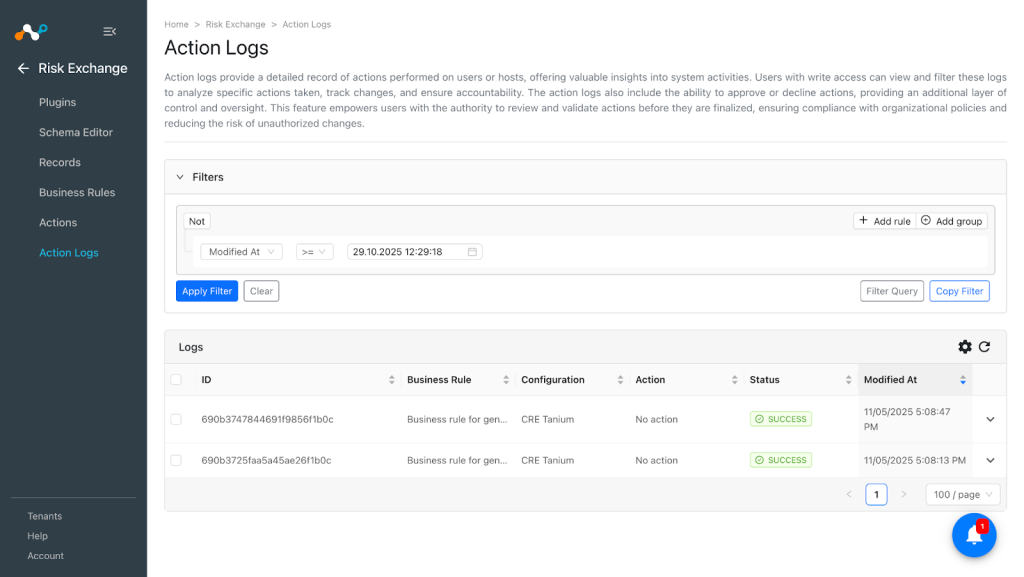Select all logs header checkbox
The height and width of the screenshot is (577, 1024).
(176, 380)
